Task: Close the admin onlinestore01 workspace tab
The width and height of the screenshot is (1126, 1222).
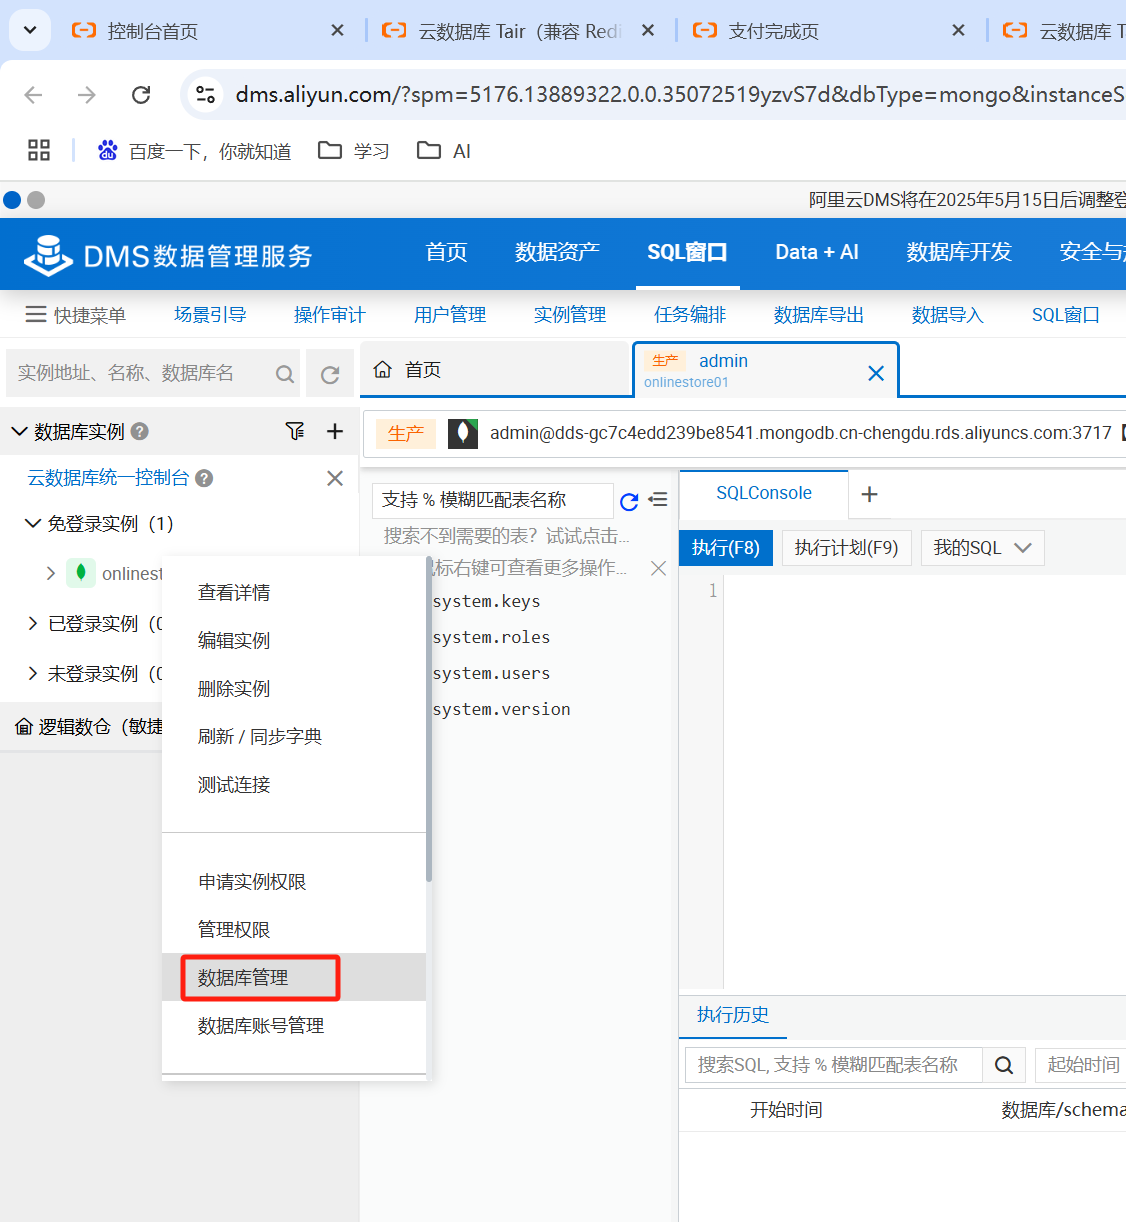Action: pyautogui.click(x=876, y=373)
